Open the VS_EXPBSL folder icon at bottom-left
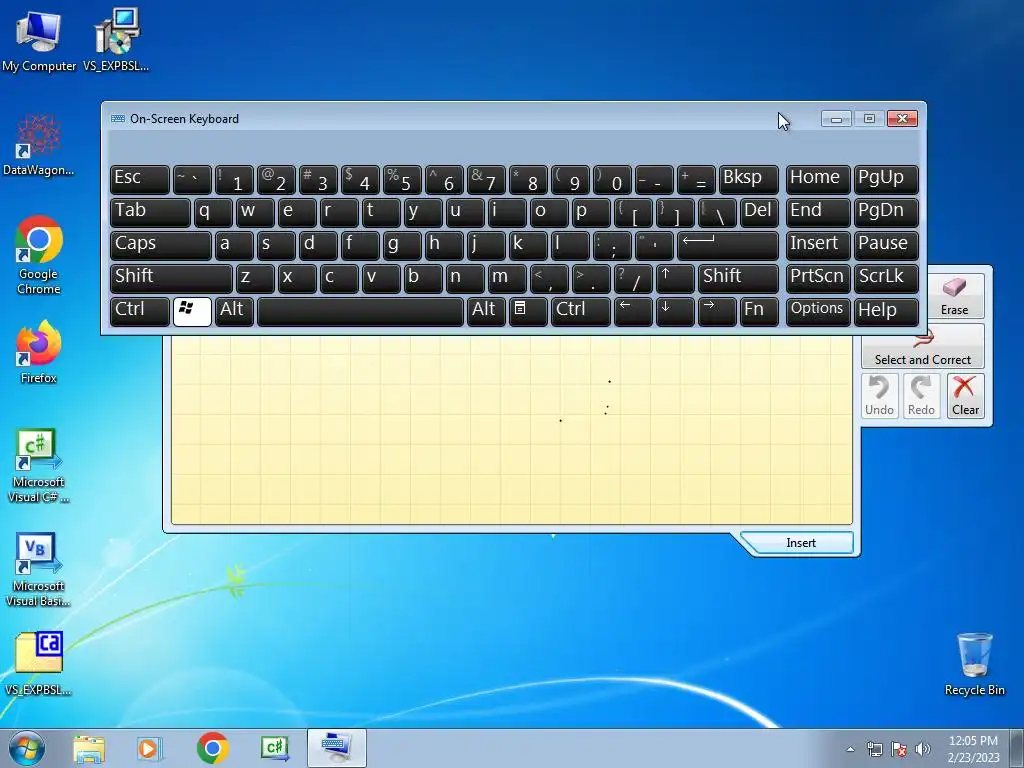Image resolution: width=1024 pixels, height=768 pixels. click(39, 662)
